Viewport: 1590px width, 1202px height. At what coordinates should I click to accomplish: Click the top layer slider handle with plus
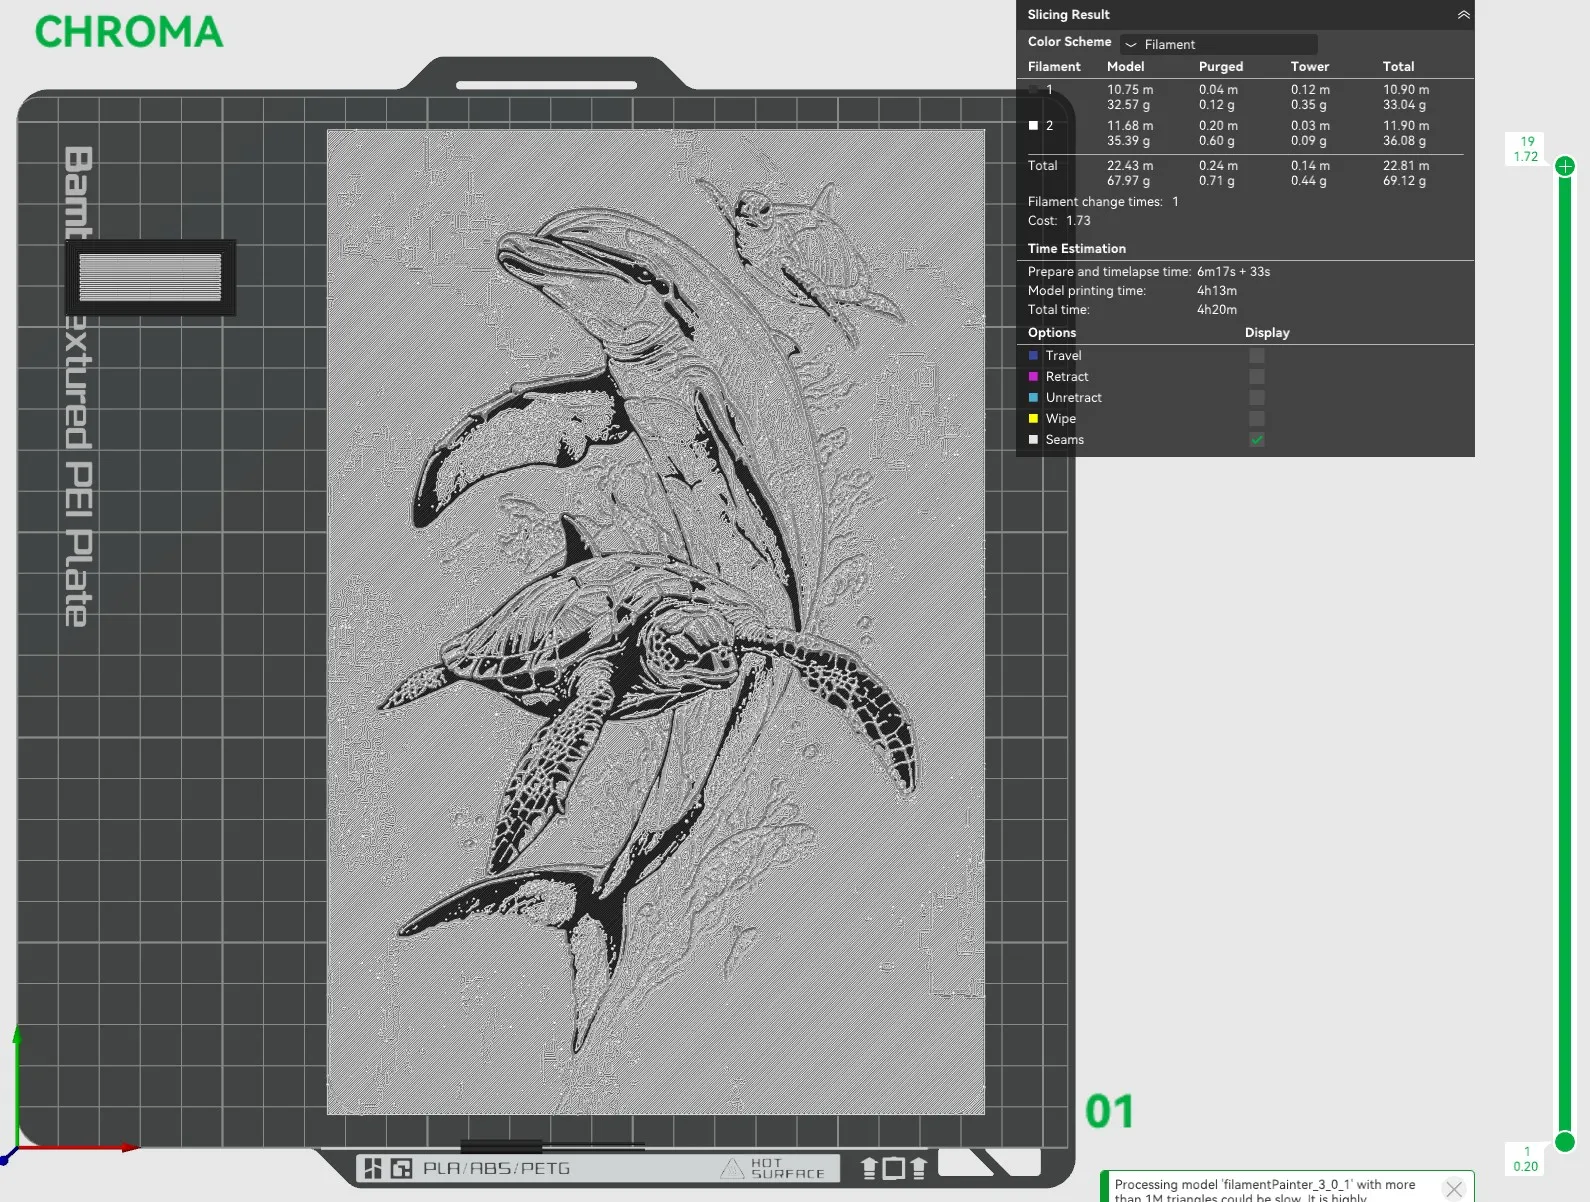[x=1565, y=166]
